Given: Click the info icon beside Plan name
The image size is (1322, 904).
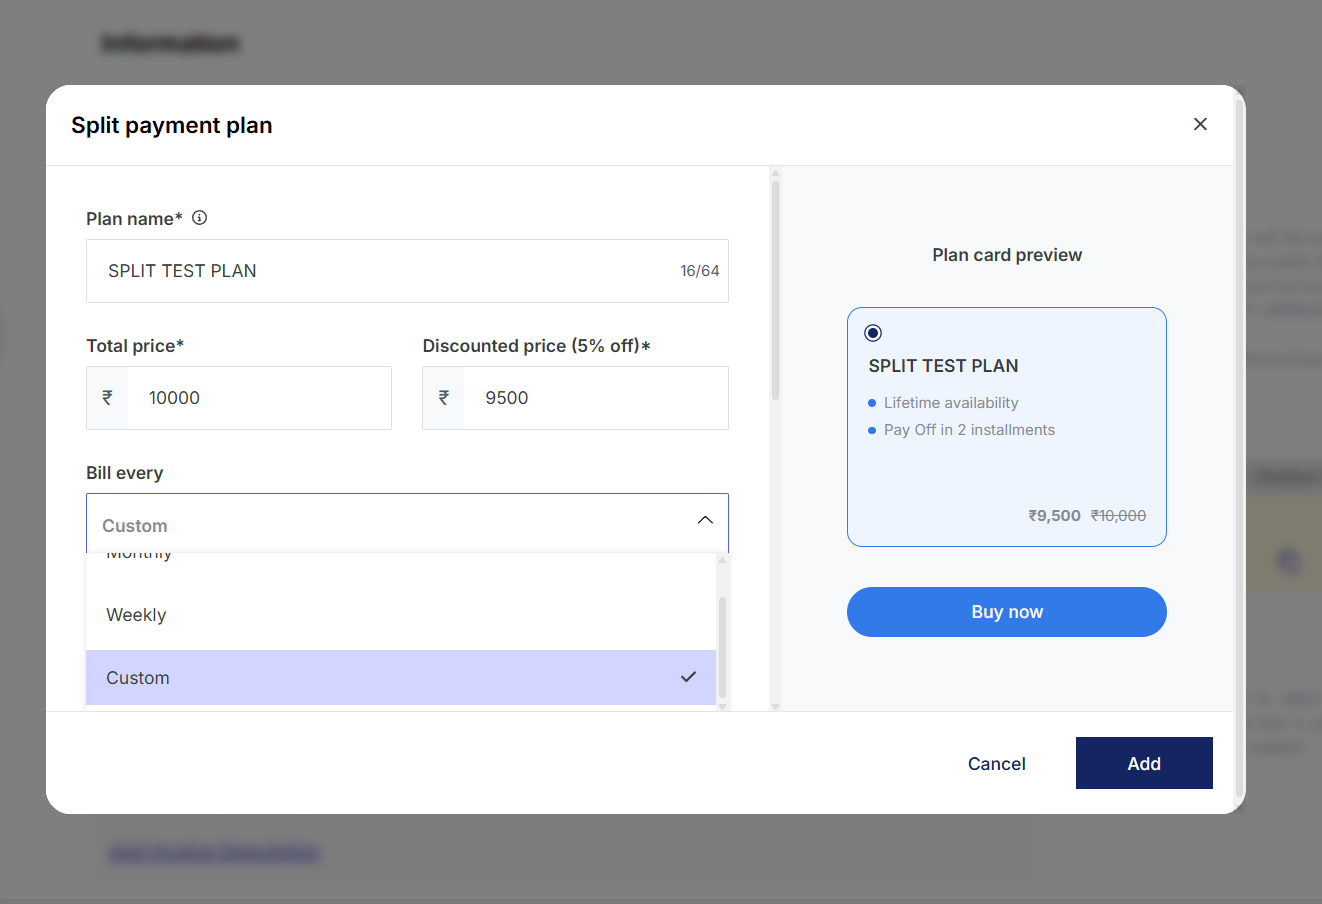Looking at the screenshot, I should tap(200, 218).
